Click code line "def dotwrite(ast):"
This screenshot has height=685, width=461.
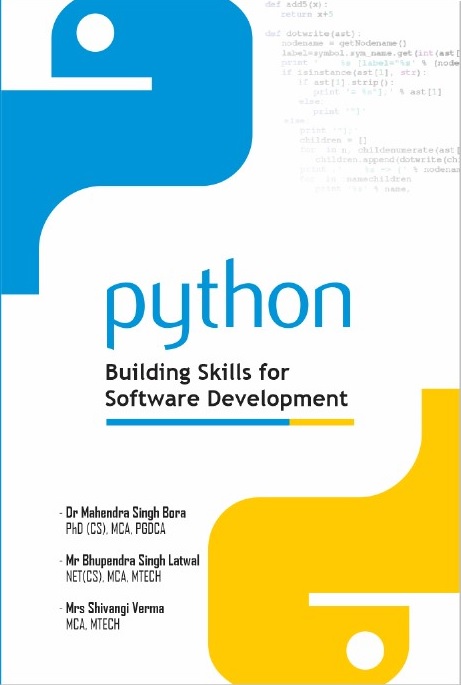click(x=312, y=33)
